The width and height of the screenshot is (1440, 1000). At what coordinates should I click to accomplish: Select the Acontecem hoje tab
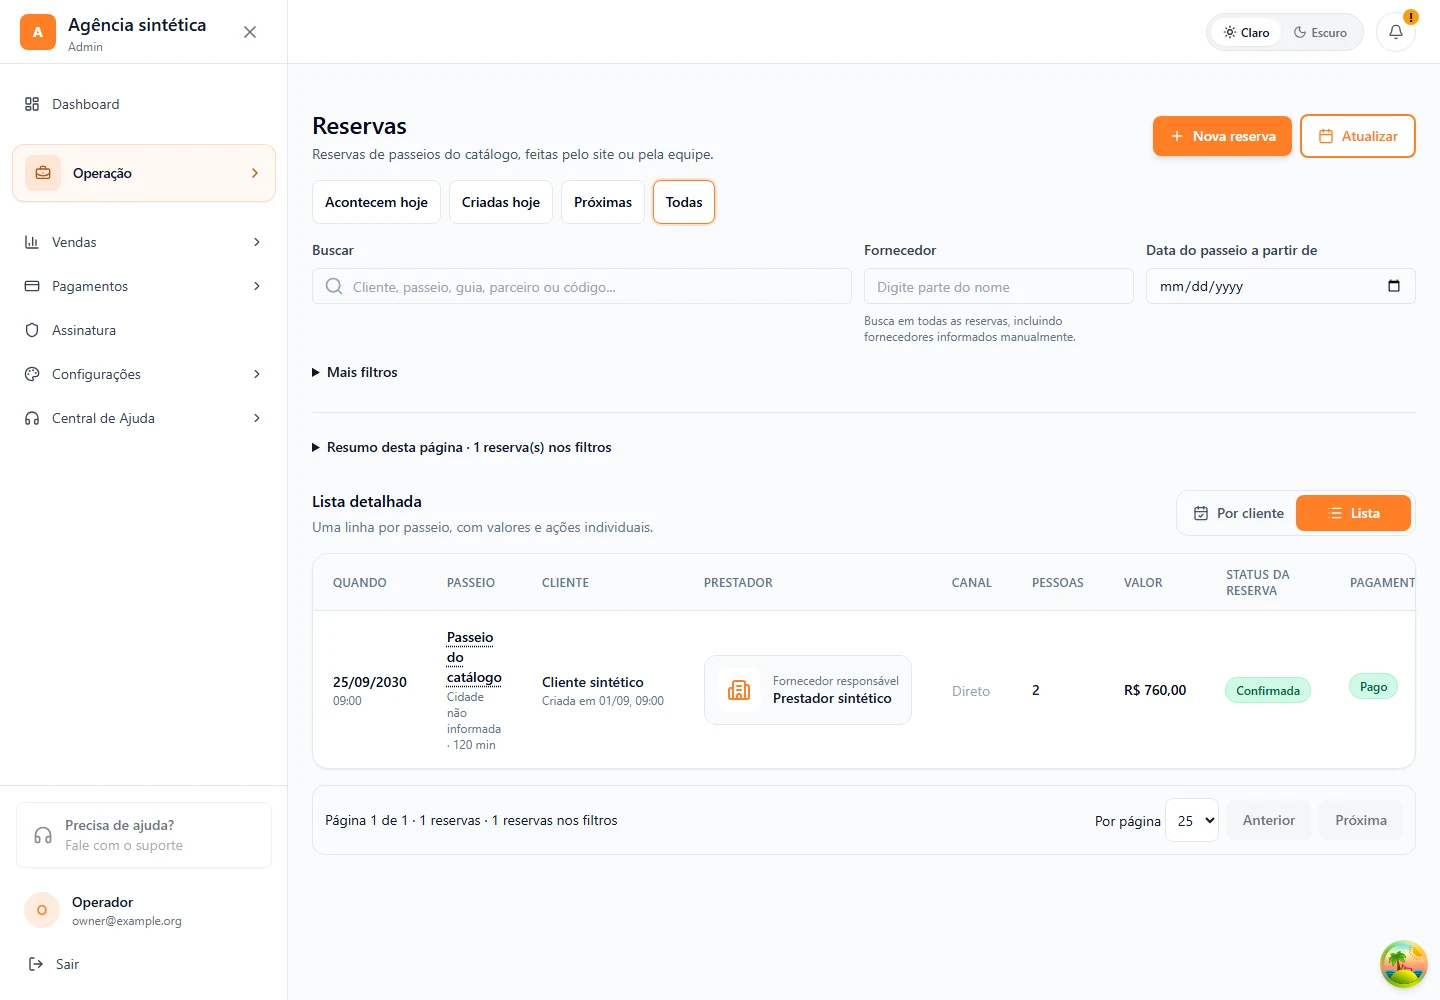click(376, 202)
